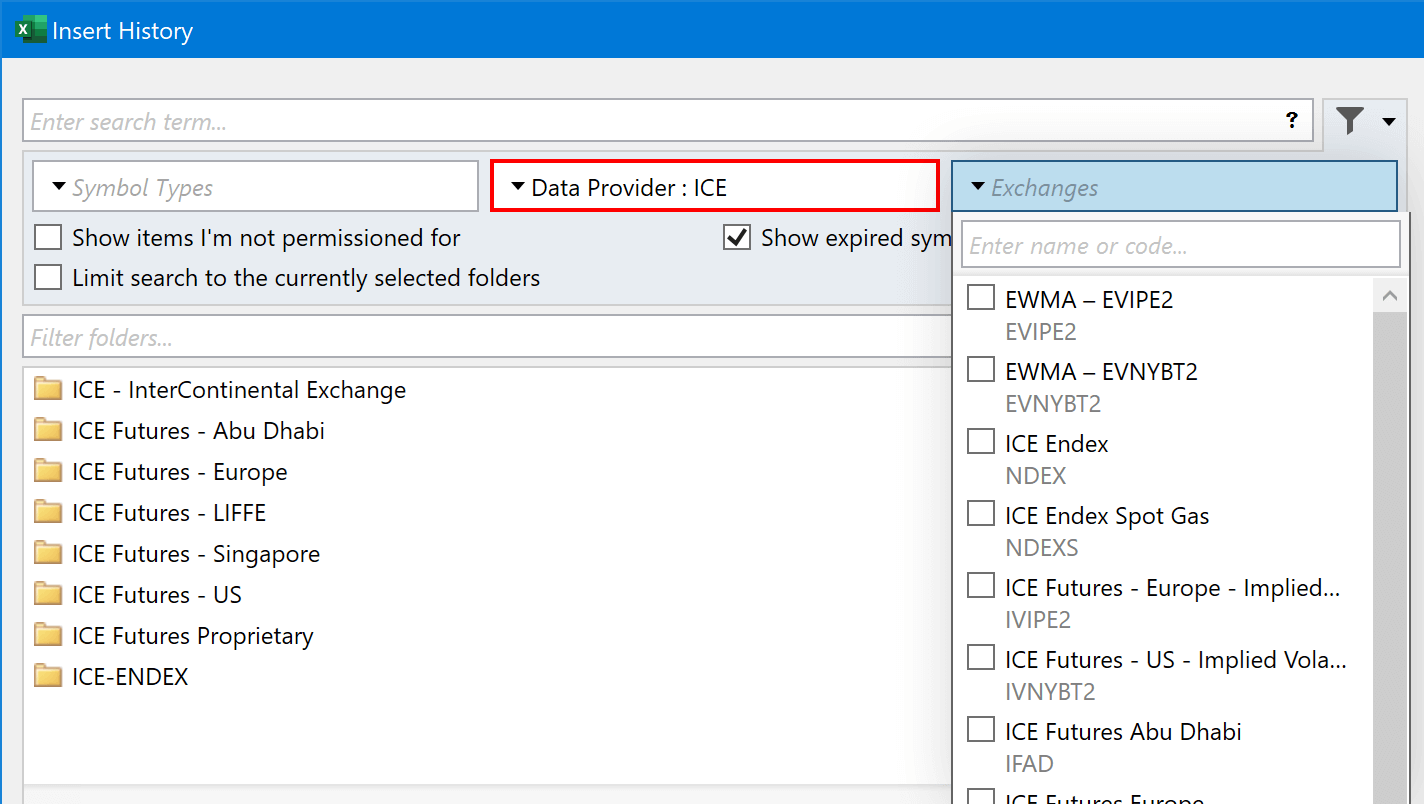The width and height of the screenshot is (1424, 804).
Task: Collapse the Exchanges dropdown
Action: coord(1174,187)
